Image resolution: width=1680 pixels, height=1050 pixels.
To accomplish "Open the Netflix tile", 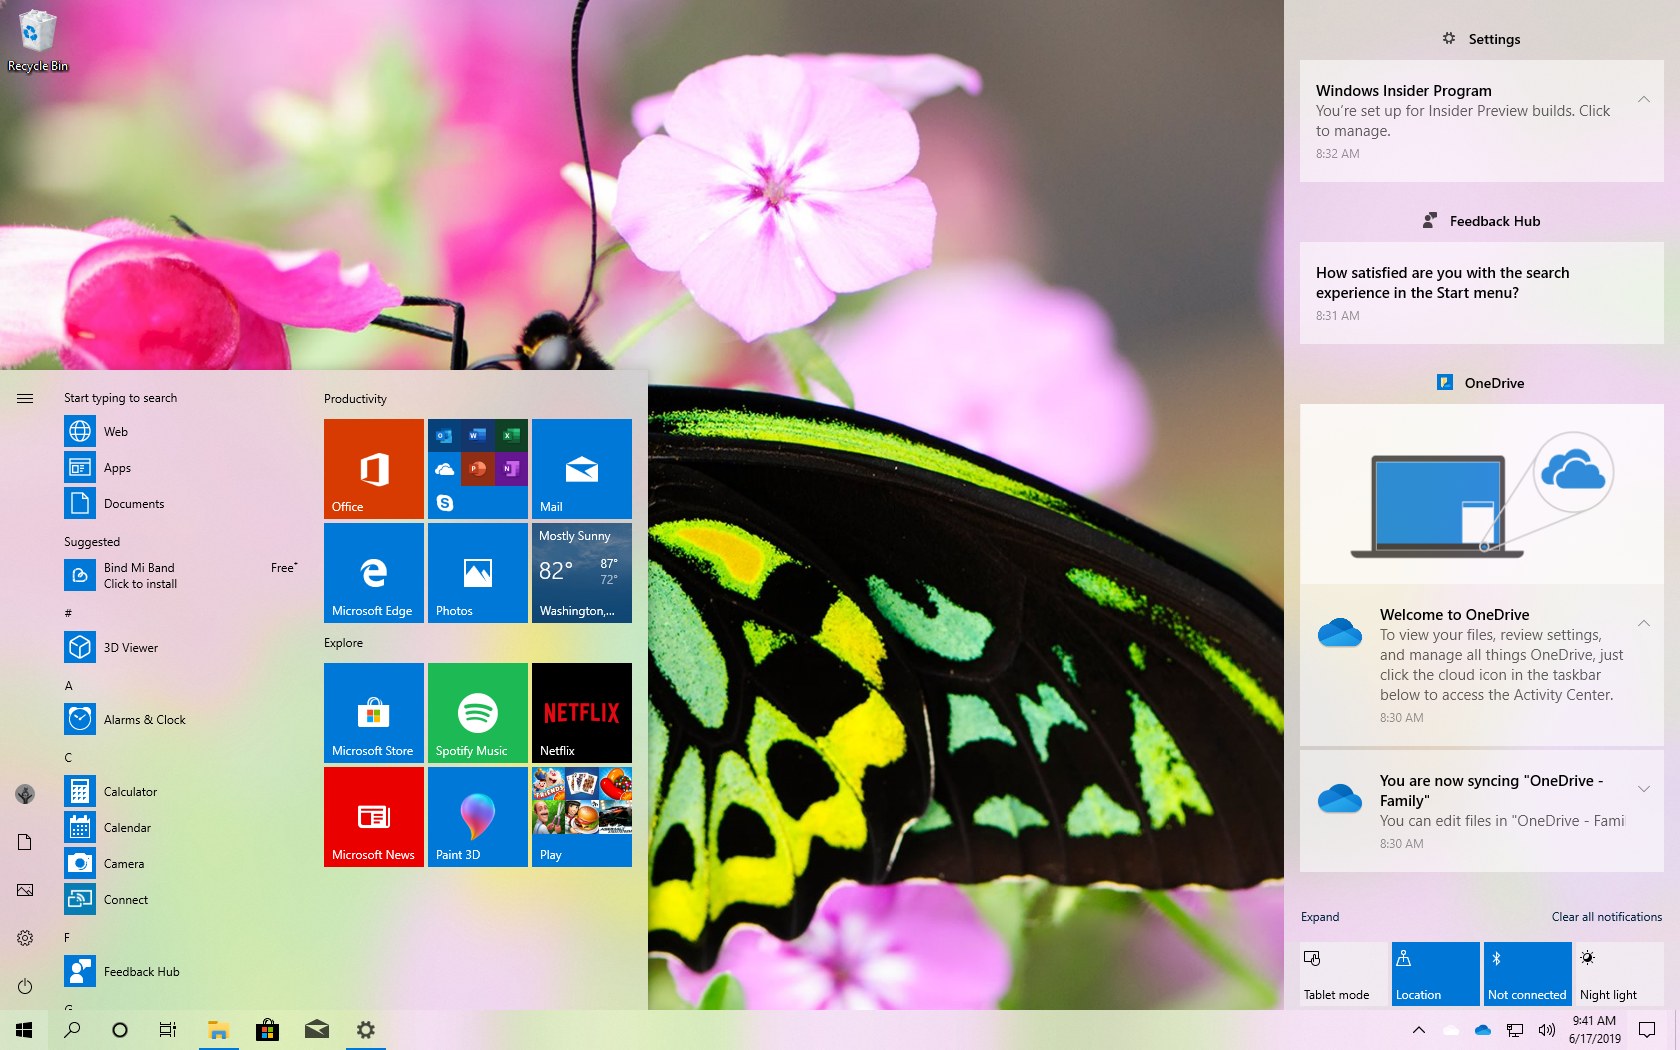I will tap(581, 712).
